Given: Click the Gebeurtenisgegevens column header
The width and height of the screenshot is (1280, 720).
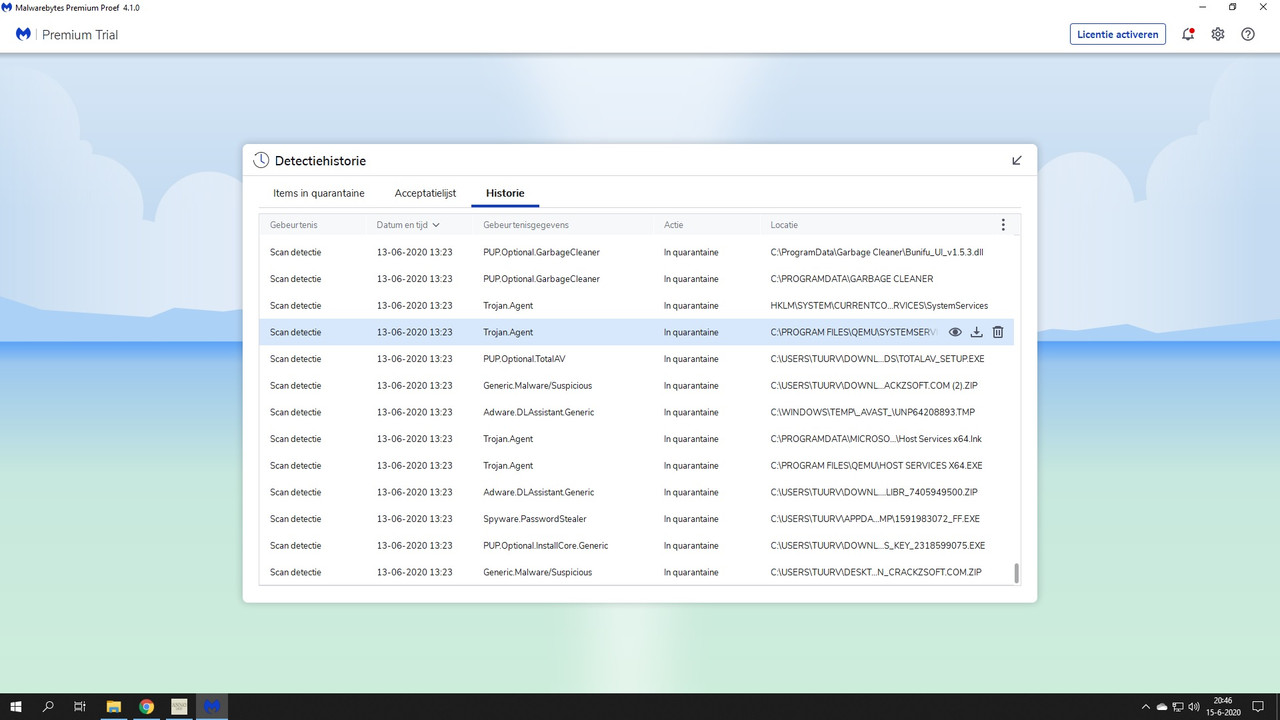Looking at the screenshot, I should [526, 225].
